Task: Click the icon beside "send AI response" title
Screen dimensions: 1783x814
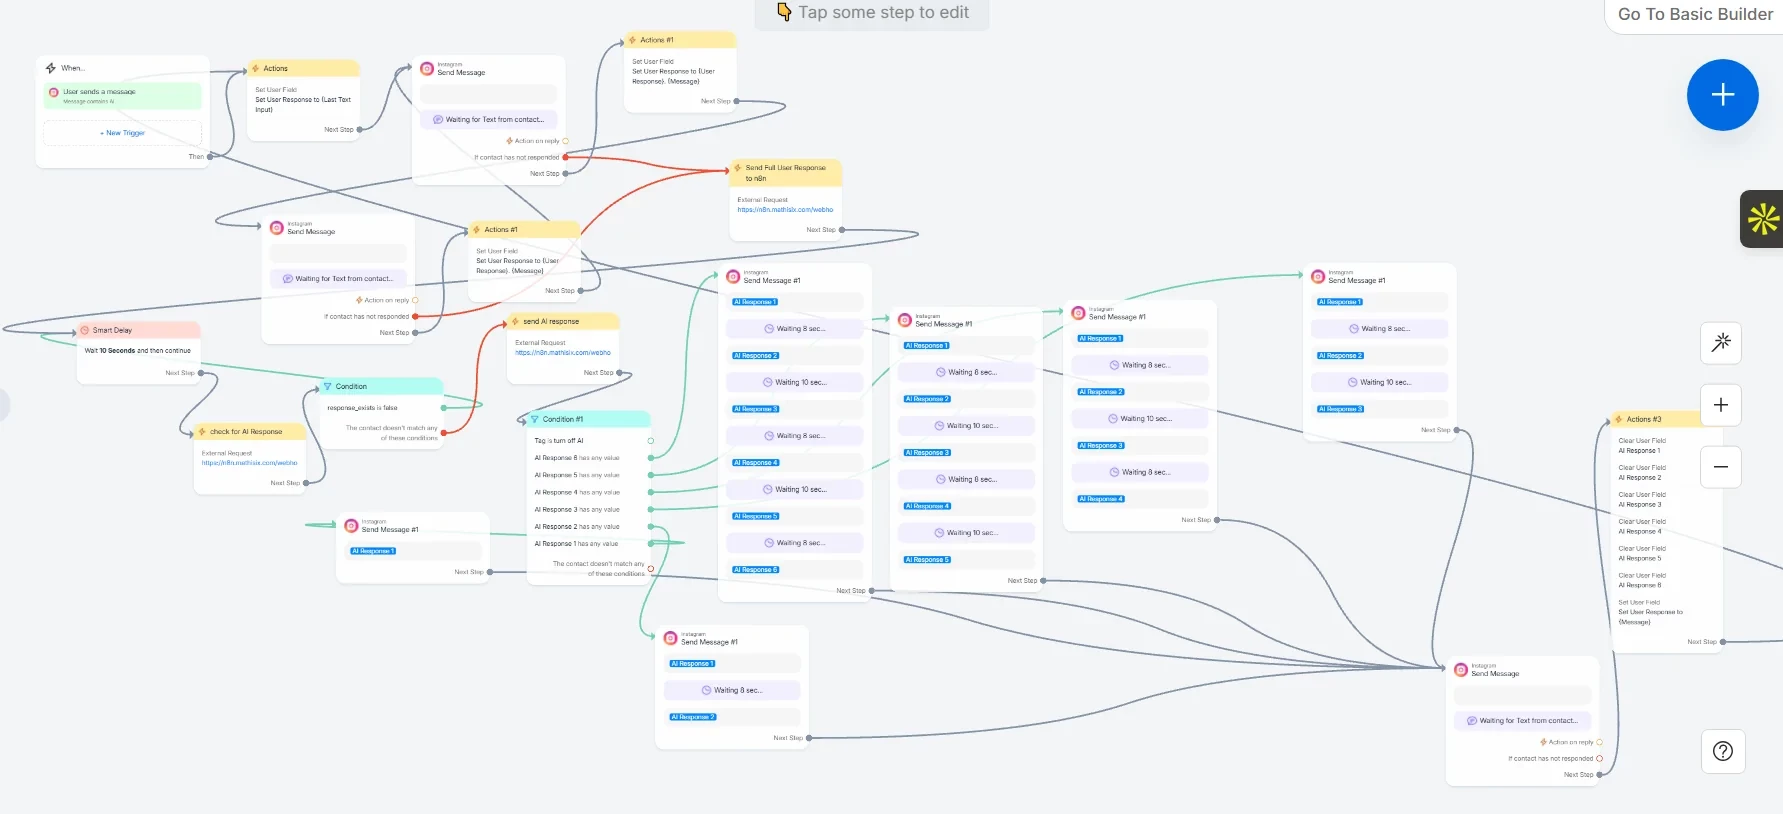Action: (515, 321)
